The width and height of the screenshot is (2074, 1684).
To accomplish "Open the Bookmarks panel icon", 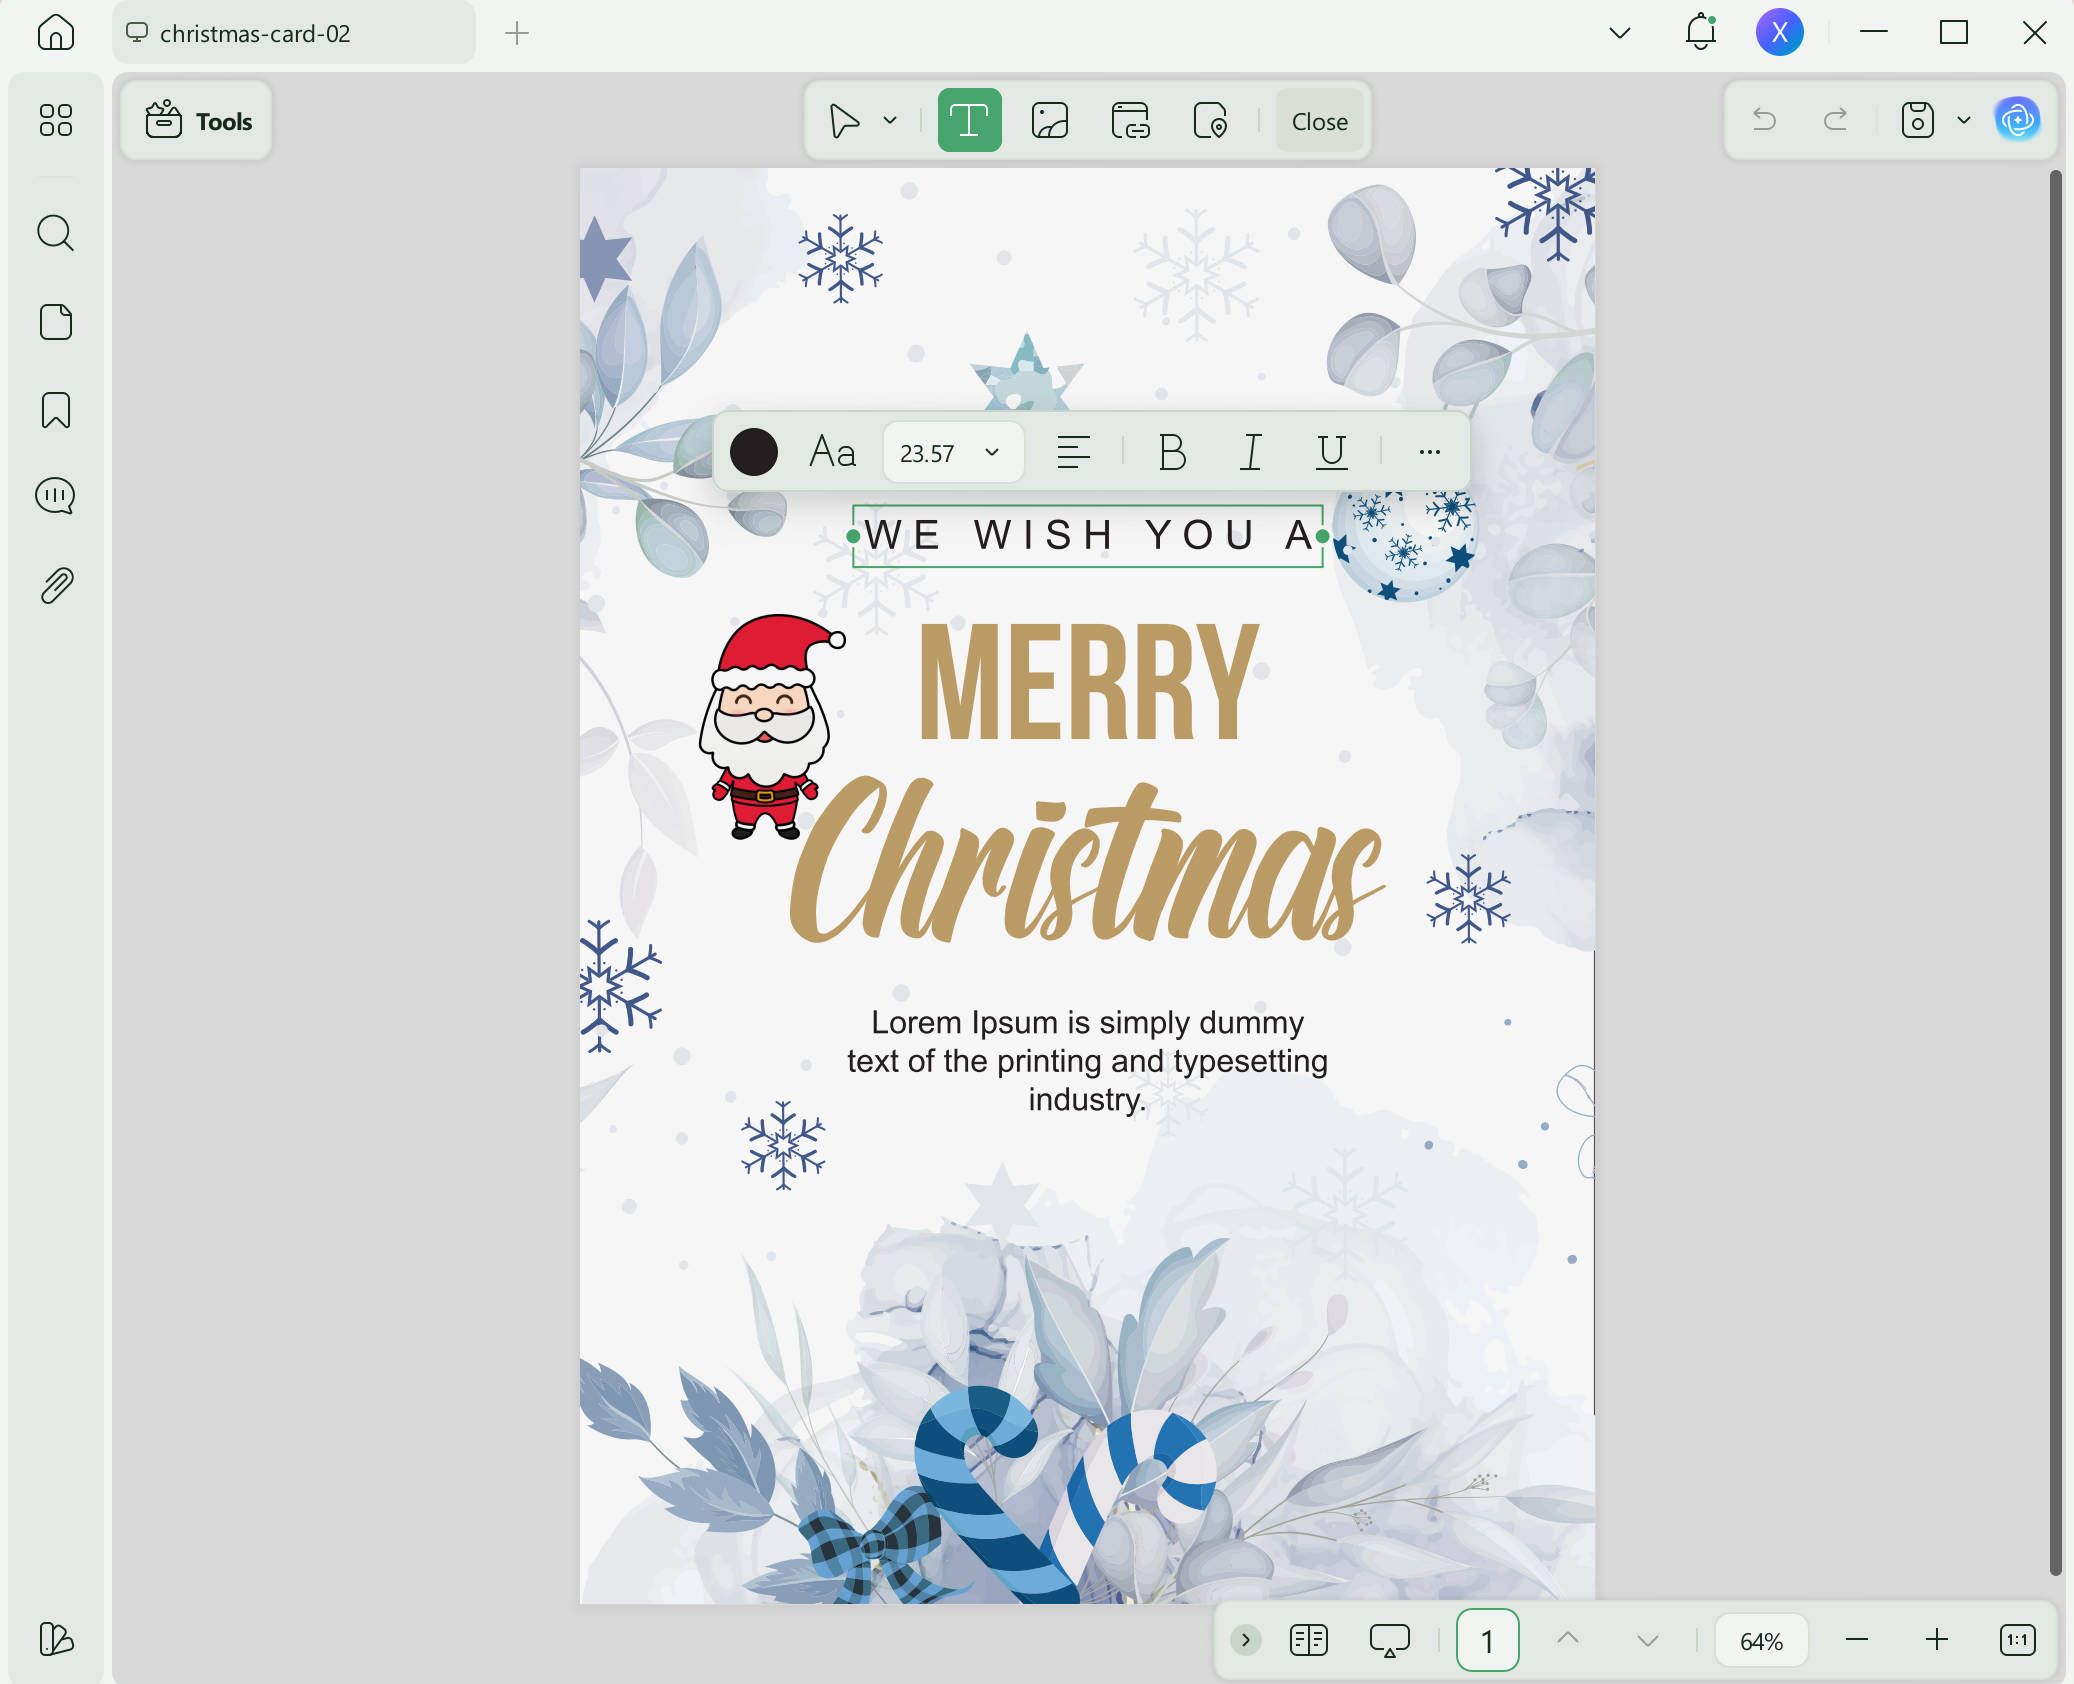I will tap(55, 410).
